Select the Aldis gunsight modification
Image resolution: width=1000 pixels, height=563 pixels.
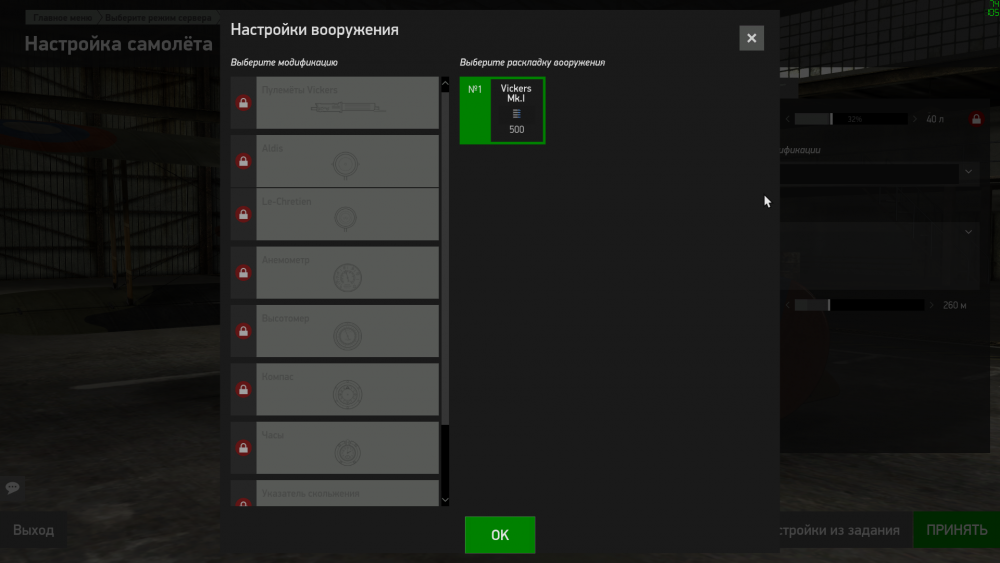point(347,161)
